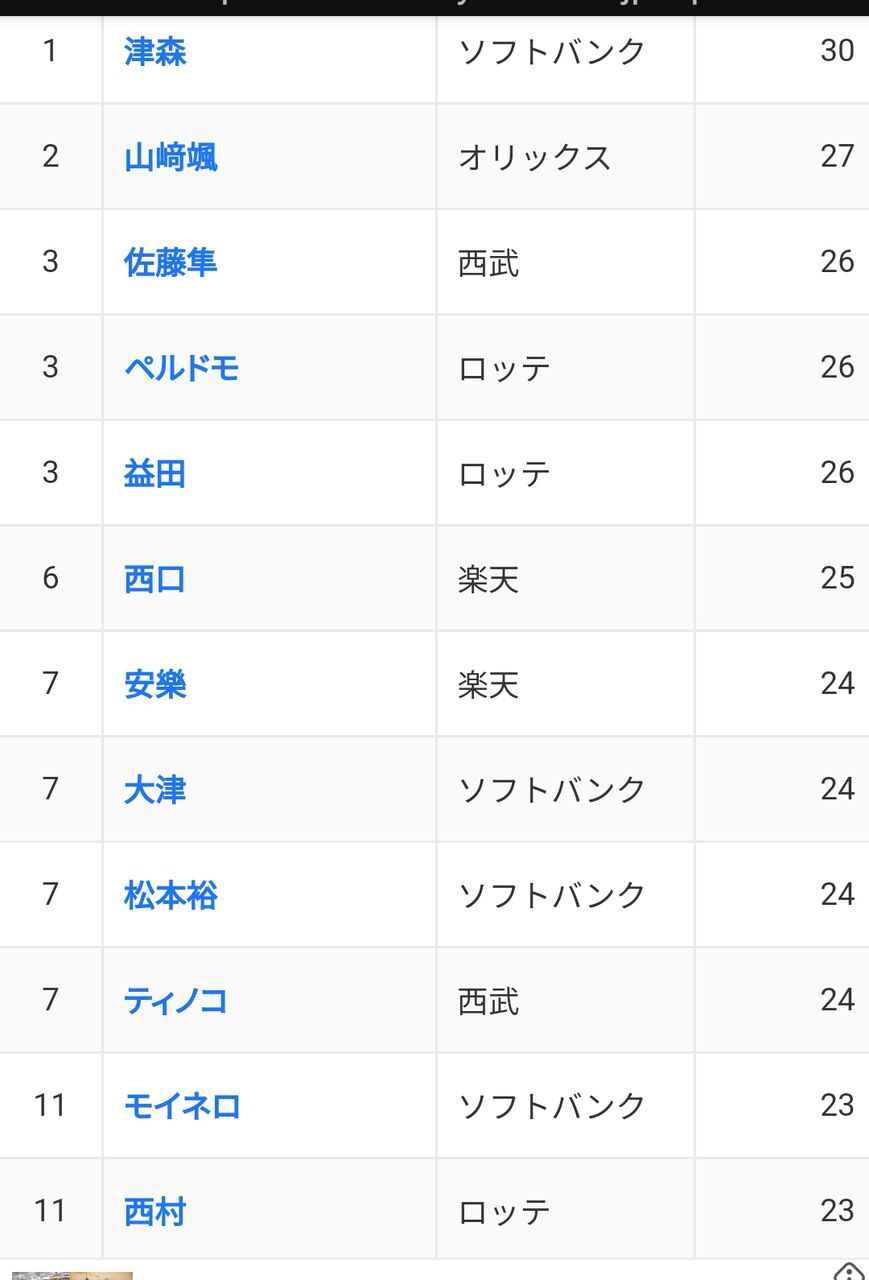
Task: Click the ロッテ team cell in 西村's row
Action: [566, 1212]
